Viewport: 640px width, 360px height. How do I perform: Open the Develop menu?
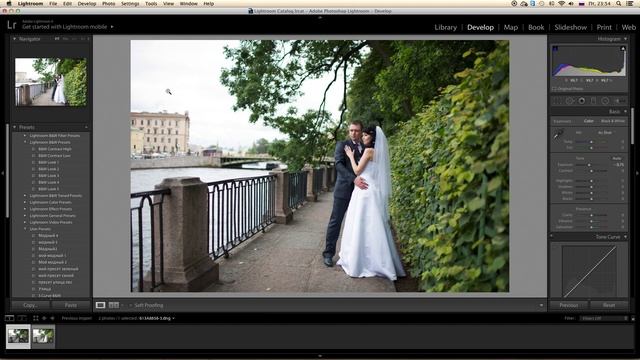(x=87, y=4)
